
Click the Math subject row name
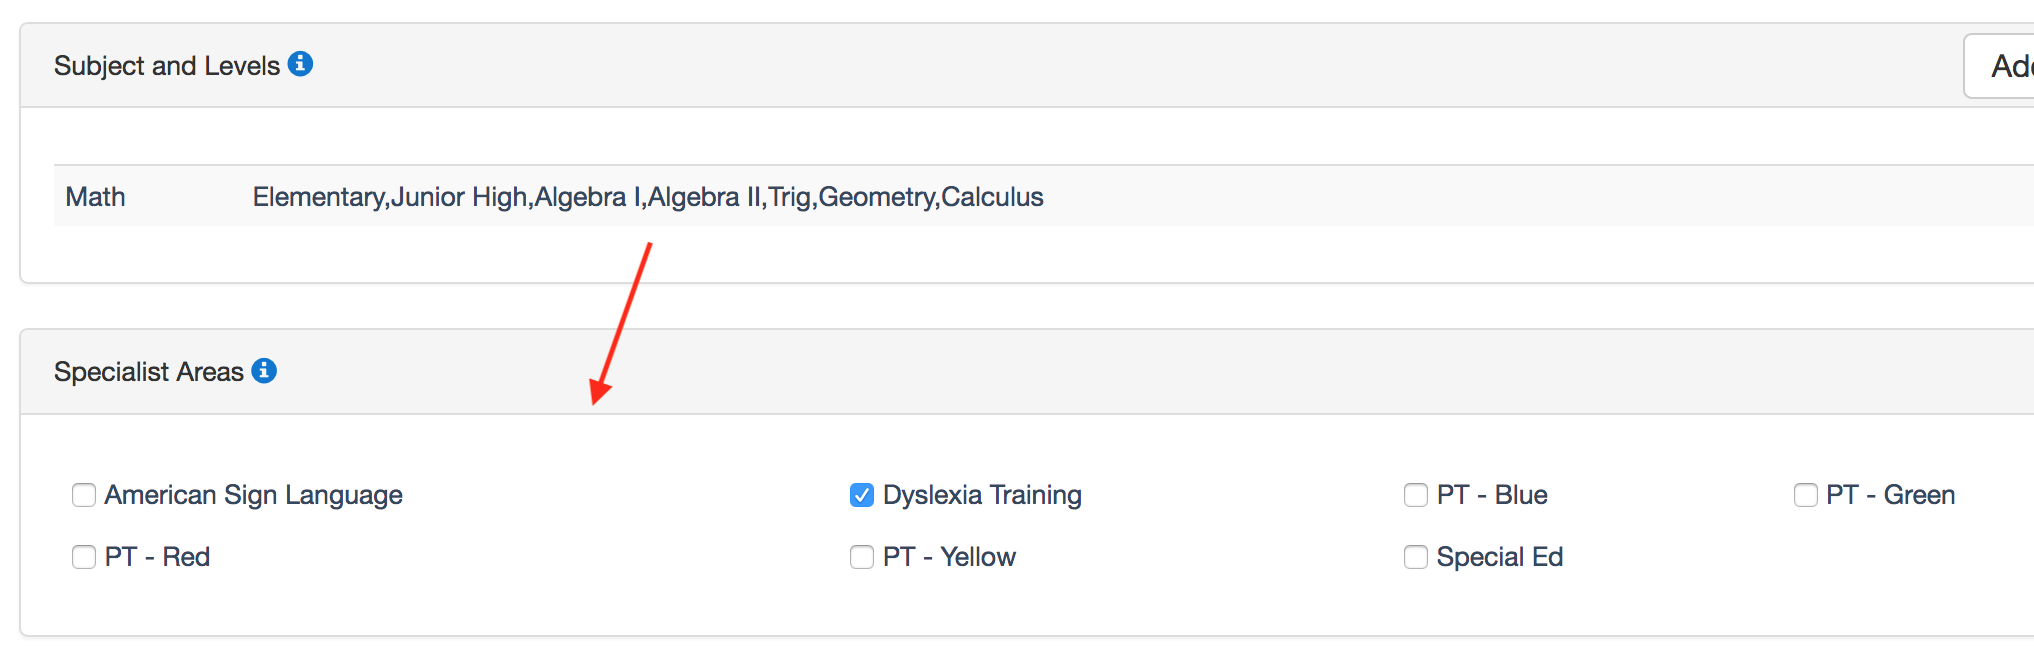(x=95, y=197)
